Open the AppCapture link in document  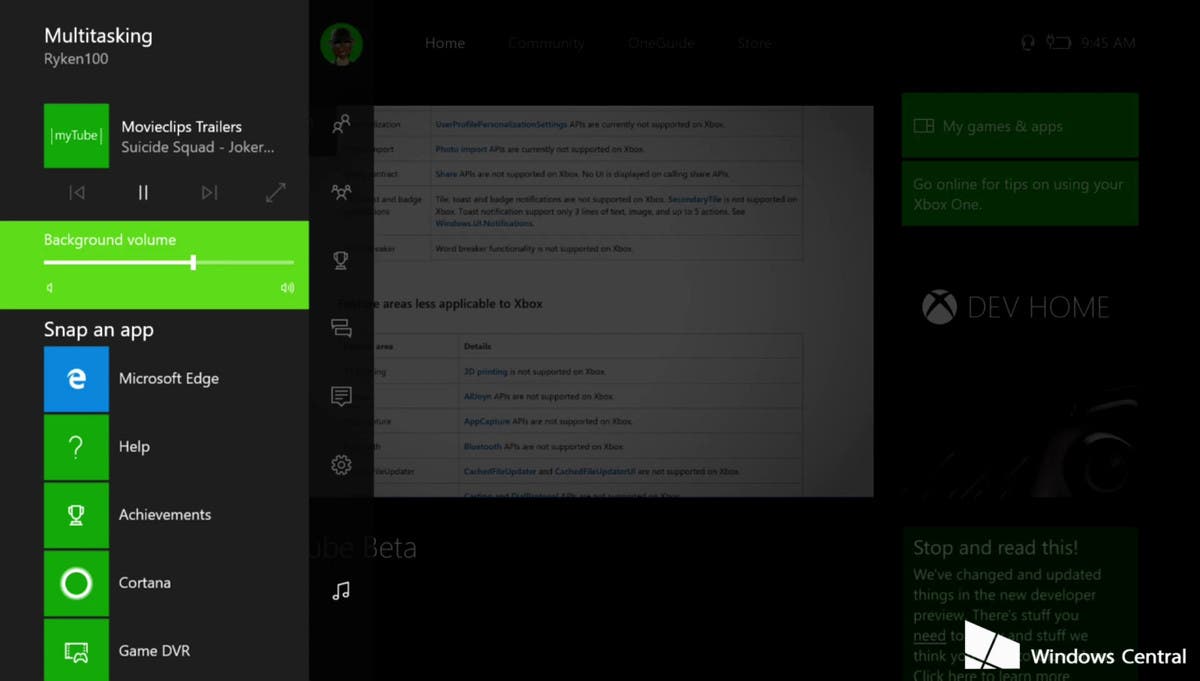(x=486, y=421)
